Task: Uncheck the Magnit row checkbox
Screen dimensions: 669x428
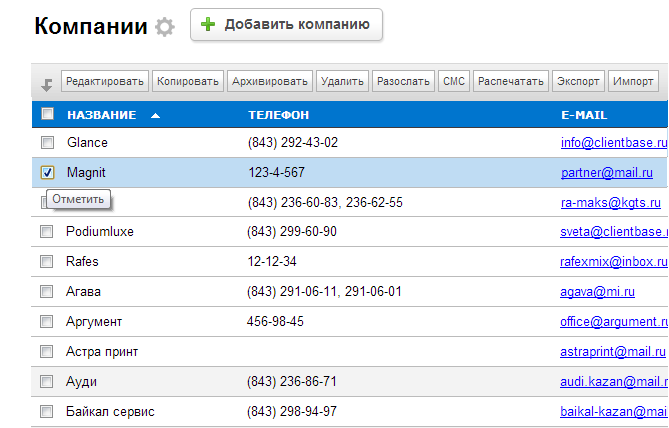Action: point(47,172)
